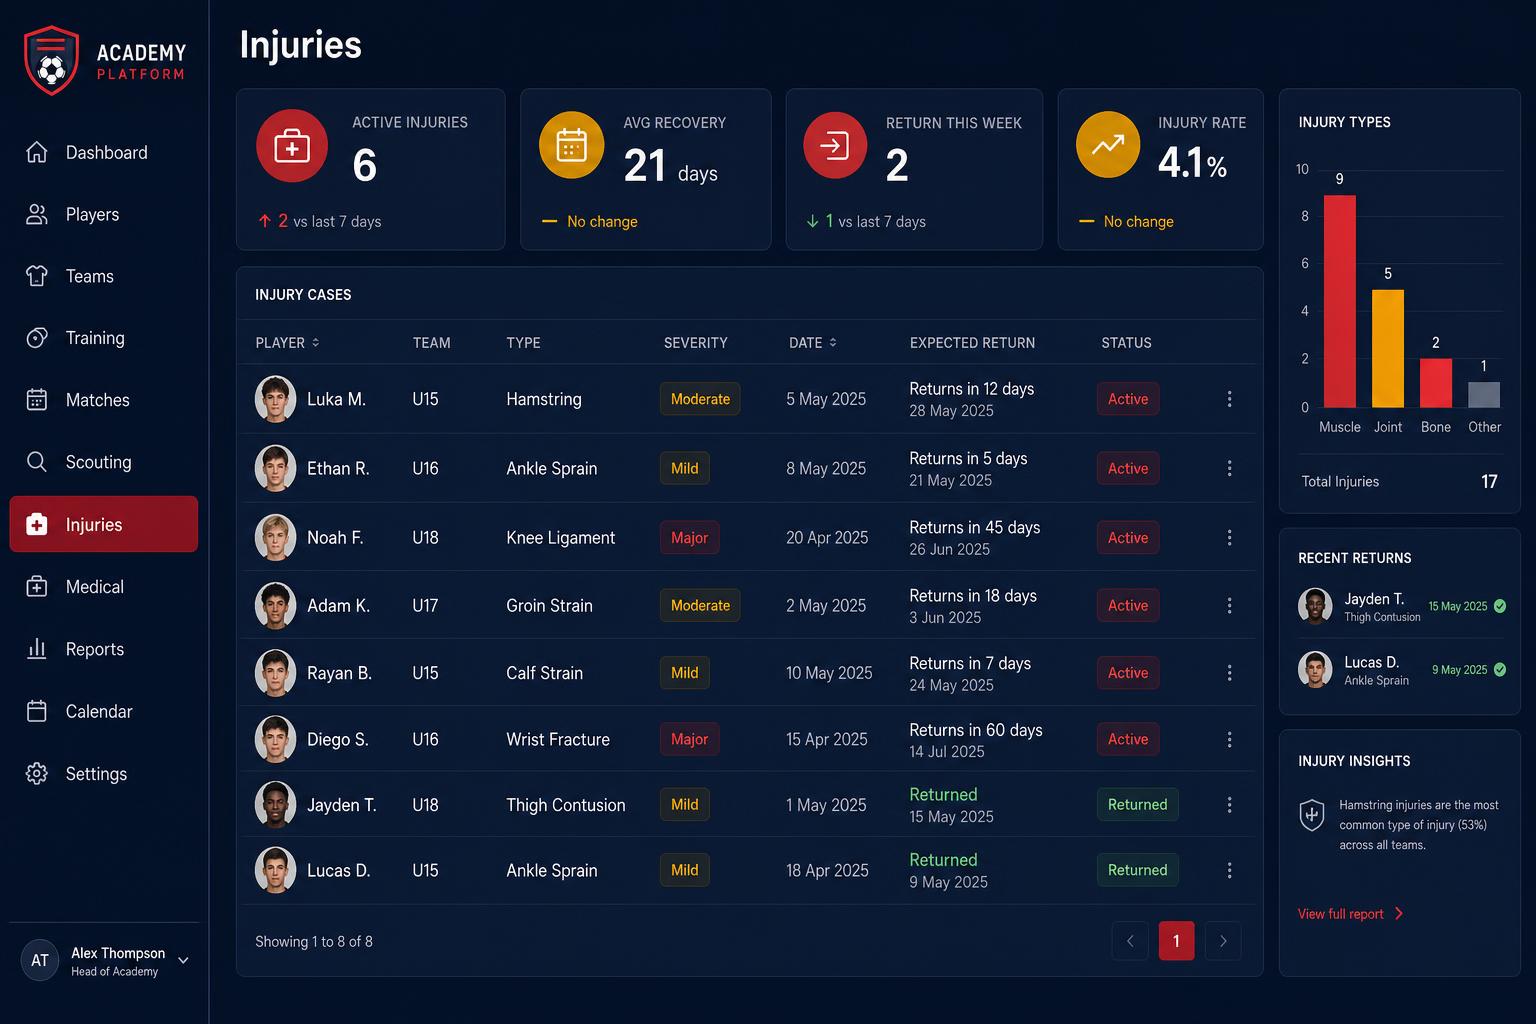Screen dimensions: 1536x1024
Task: Click the Reports bar chart icon
Action: point(37,649)
